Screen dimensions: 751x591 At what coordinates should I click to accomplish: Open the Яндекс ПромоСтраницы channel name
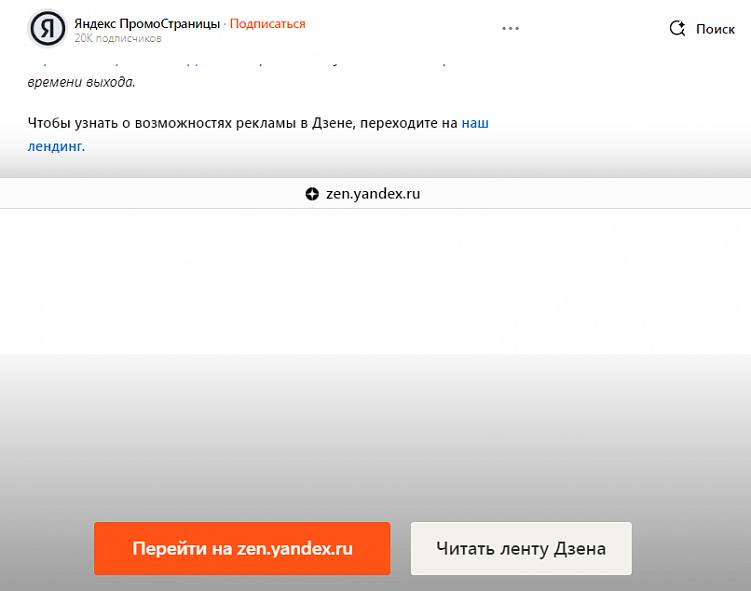click(147, 23)
